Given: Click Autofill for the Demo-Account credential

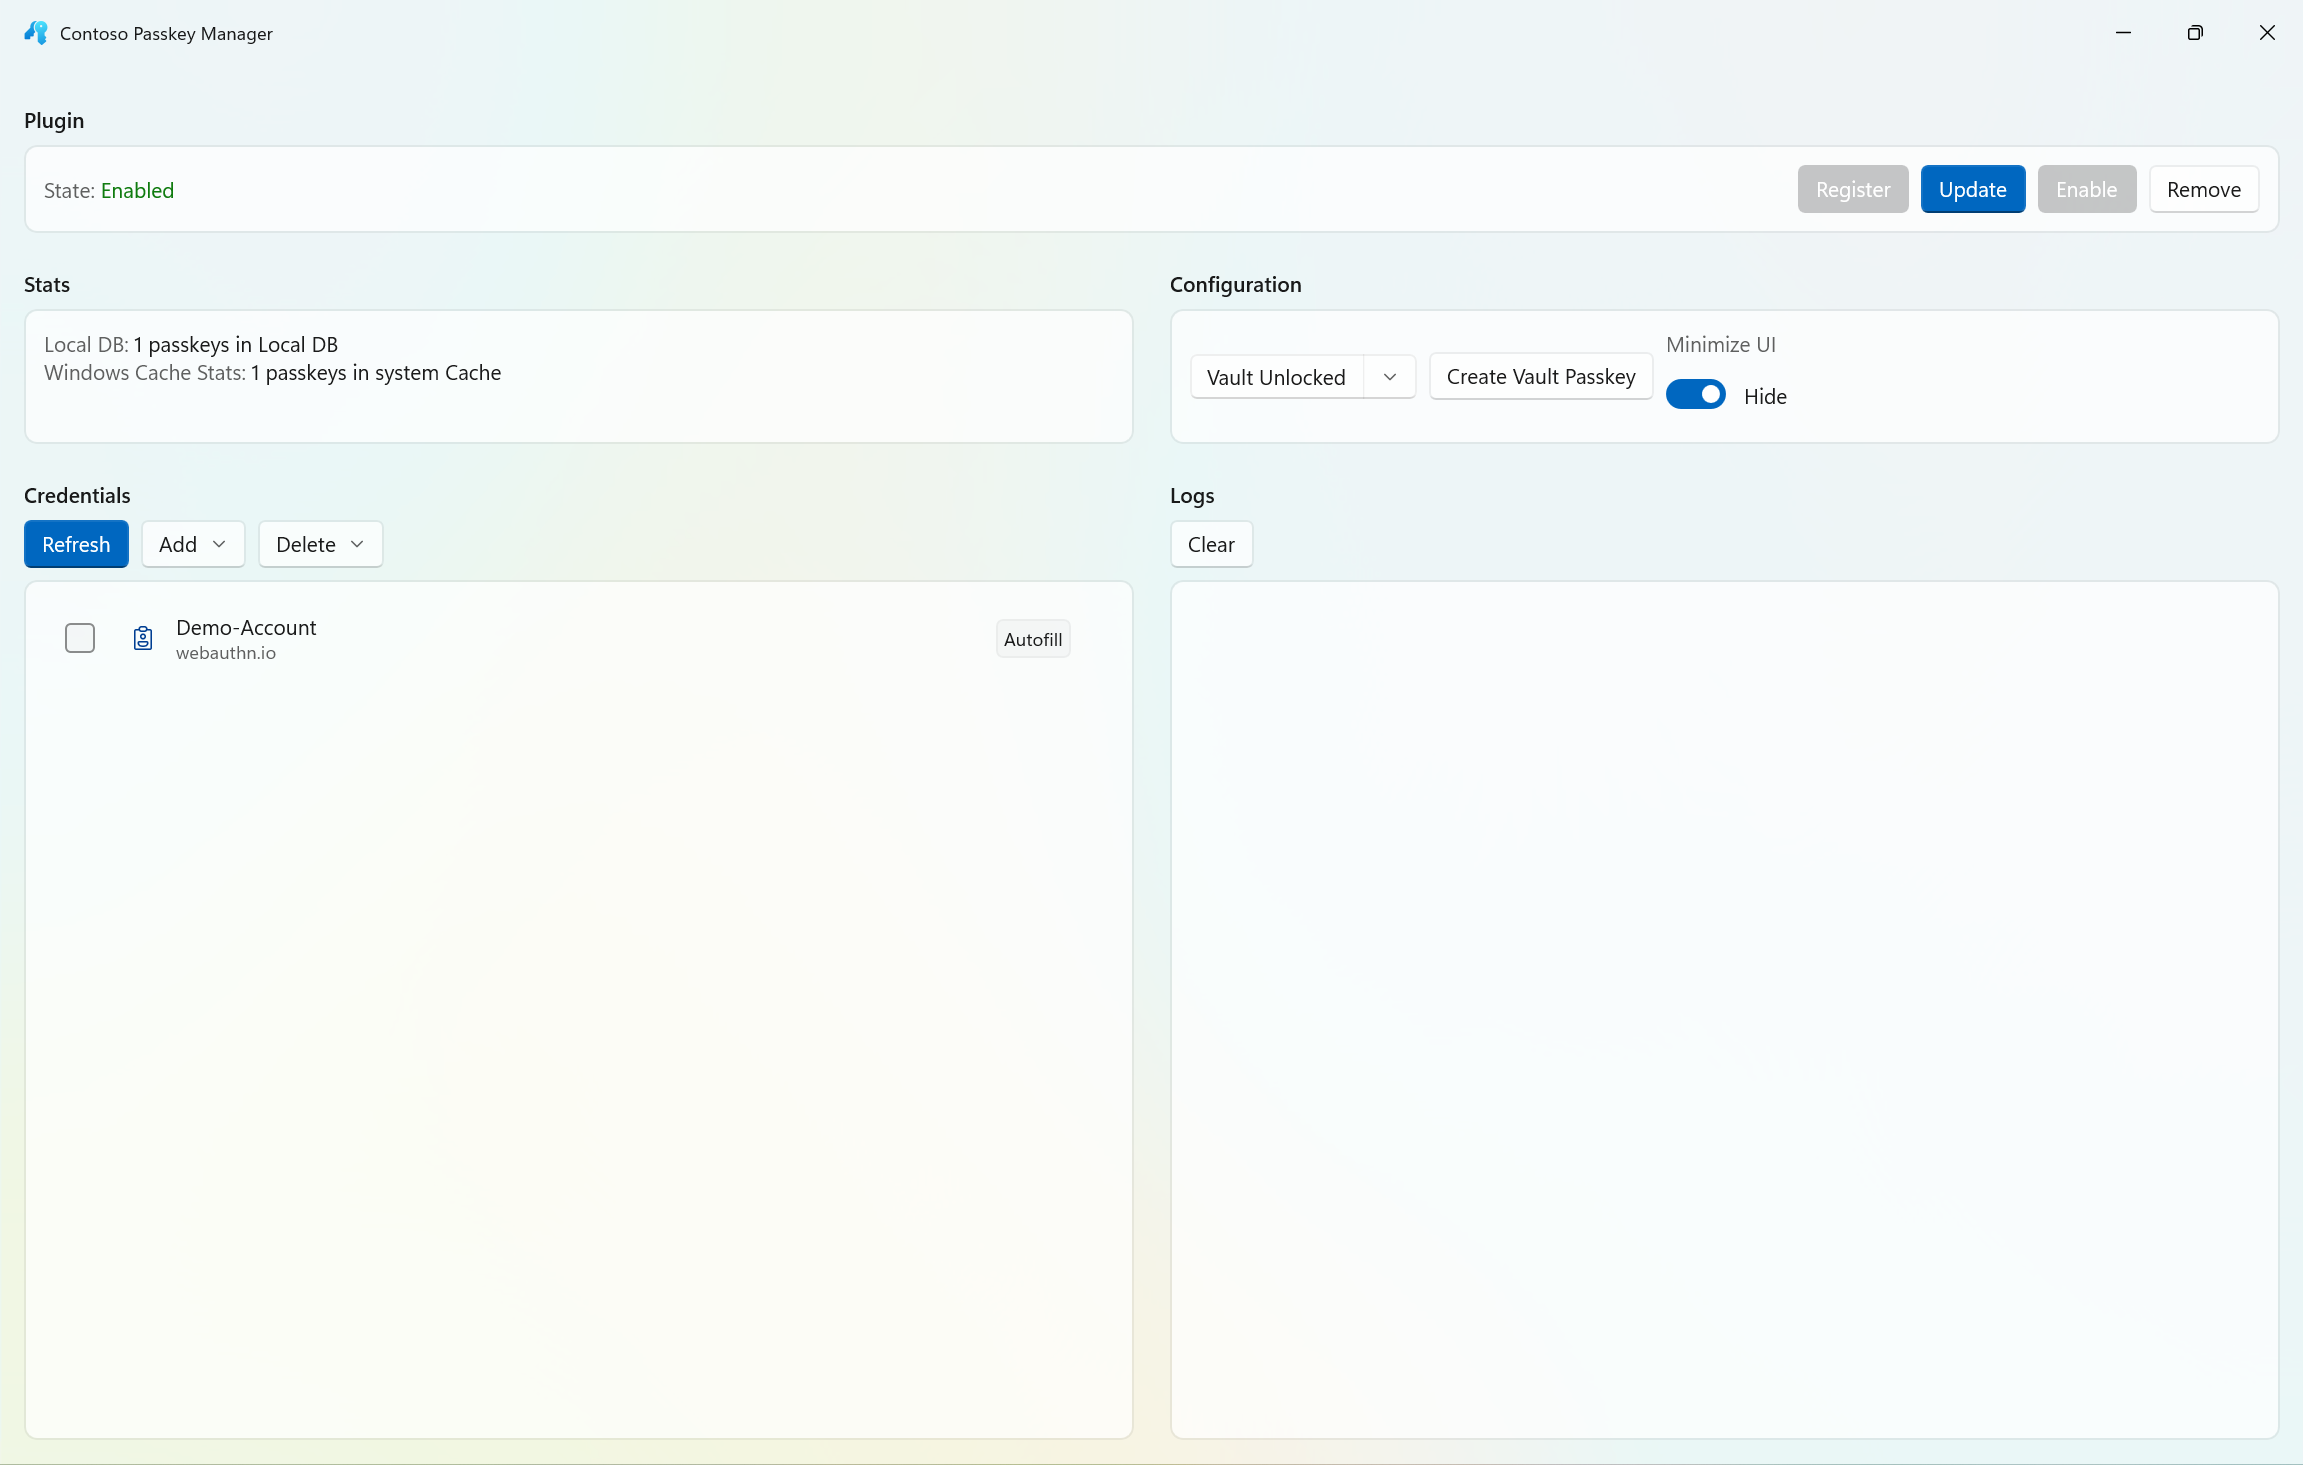Looking at the screenshot, I should (x=1032, y=638).
